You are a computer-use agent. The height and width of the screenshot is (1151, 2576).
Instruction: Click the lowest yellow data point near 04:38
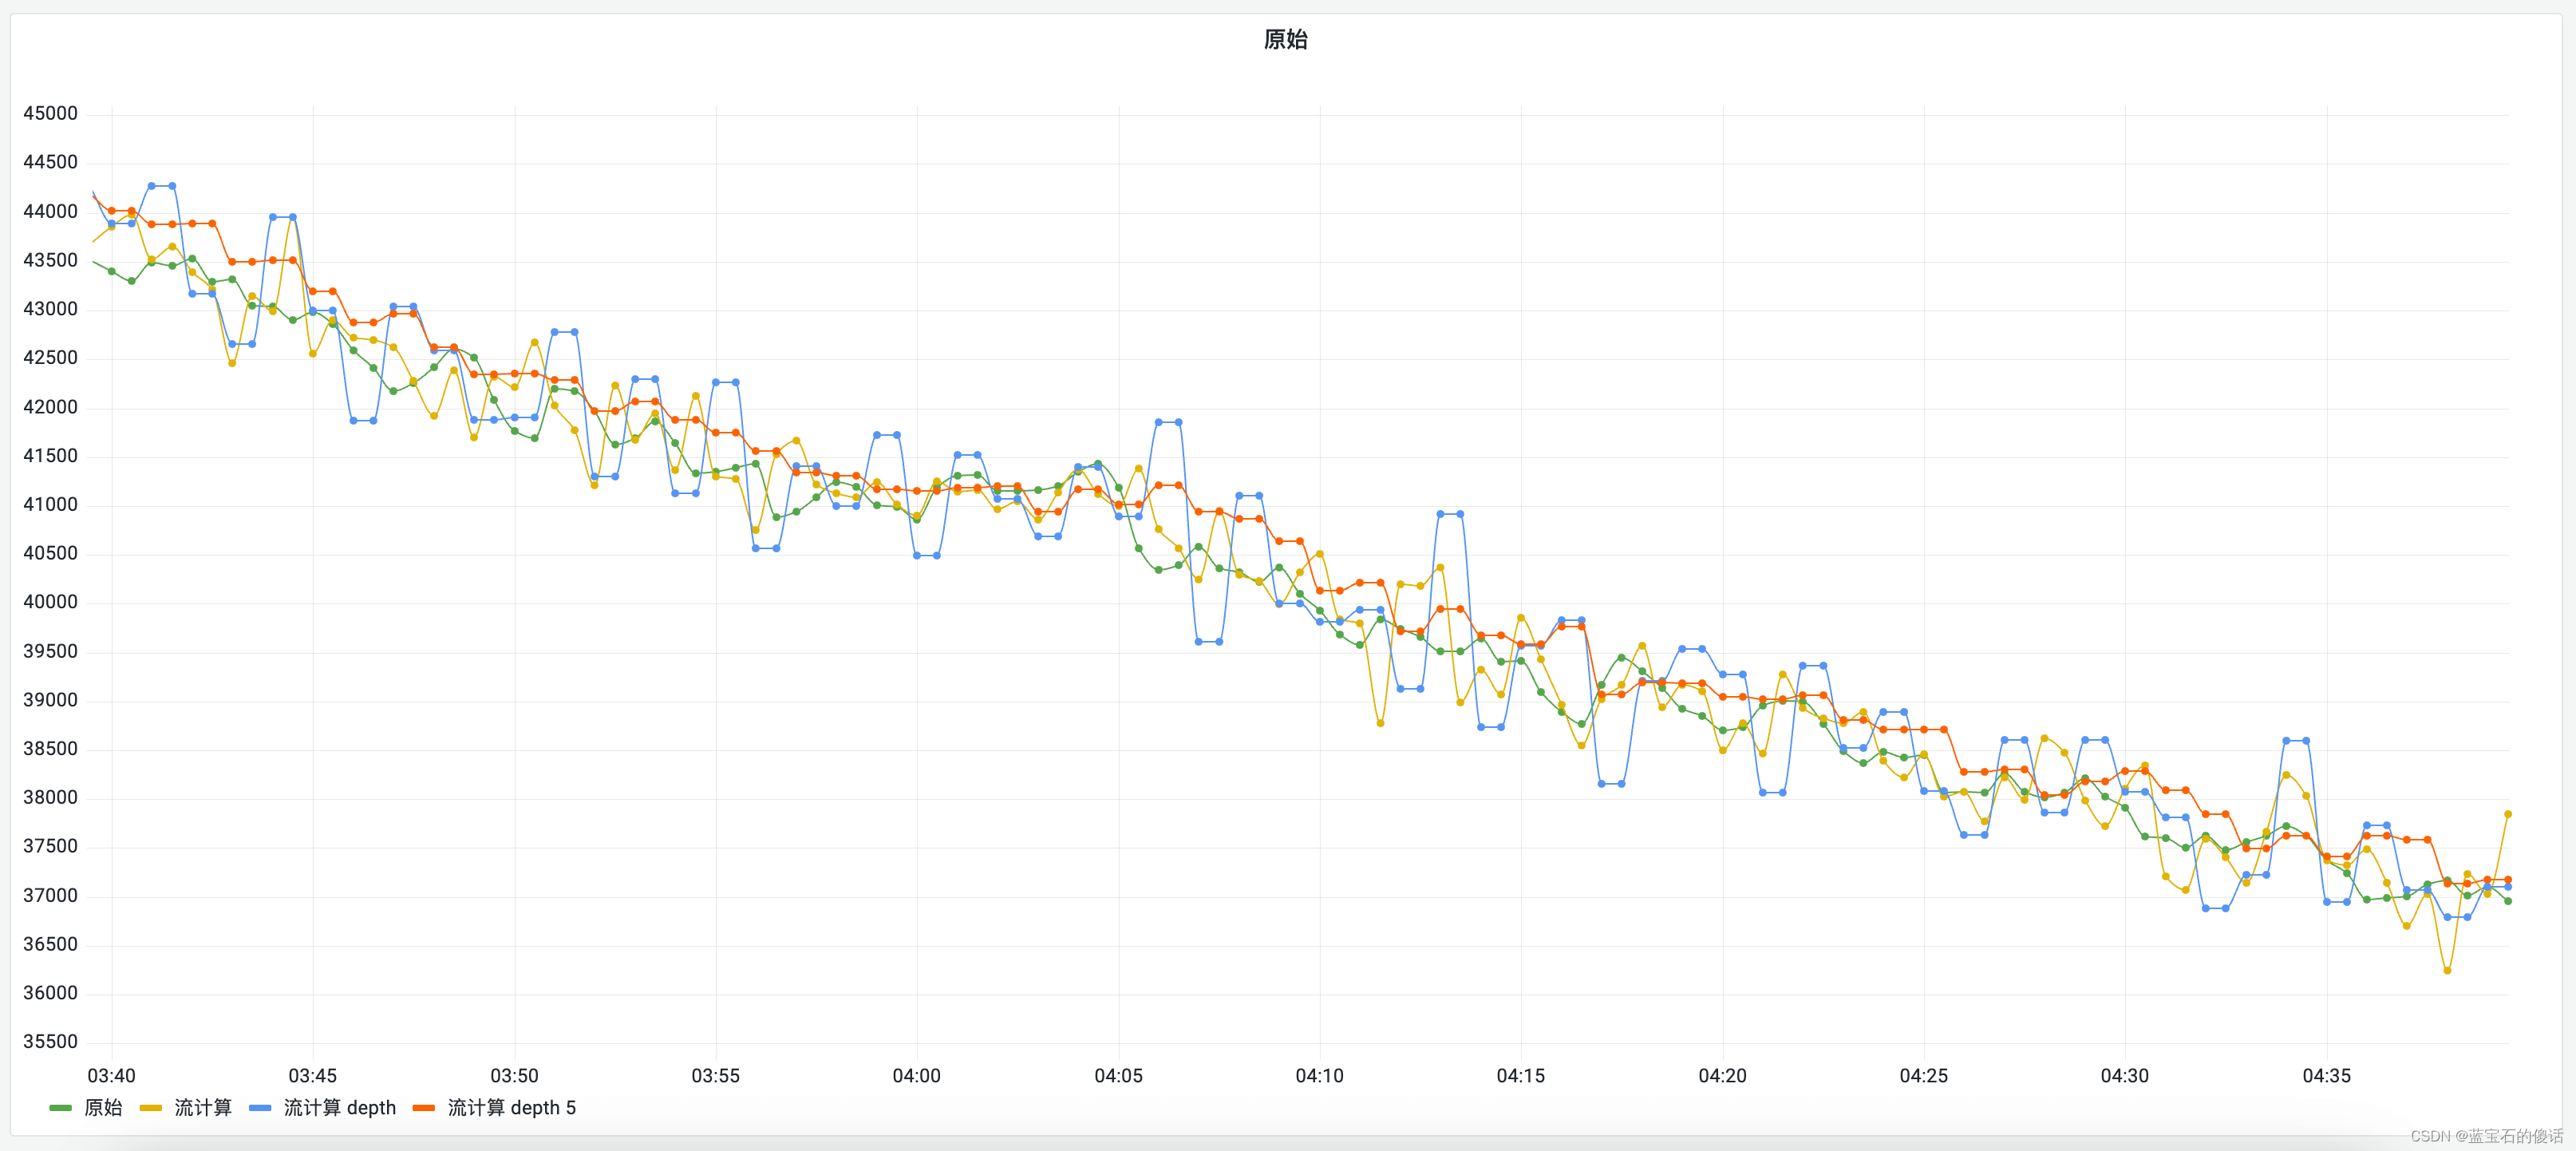click(x=2447, y=971)
